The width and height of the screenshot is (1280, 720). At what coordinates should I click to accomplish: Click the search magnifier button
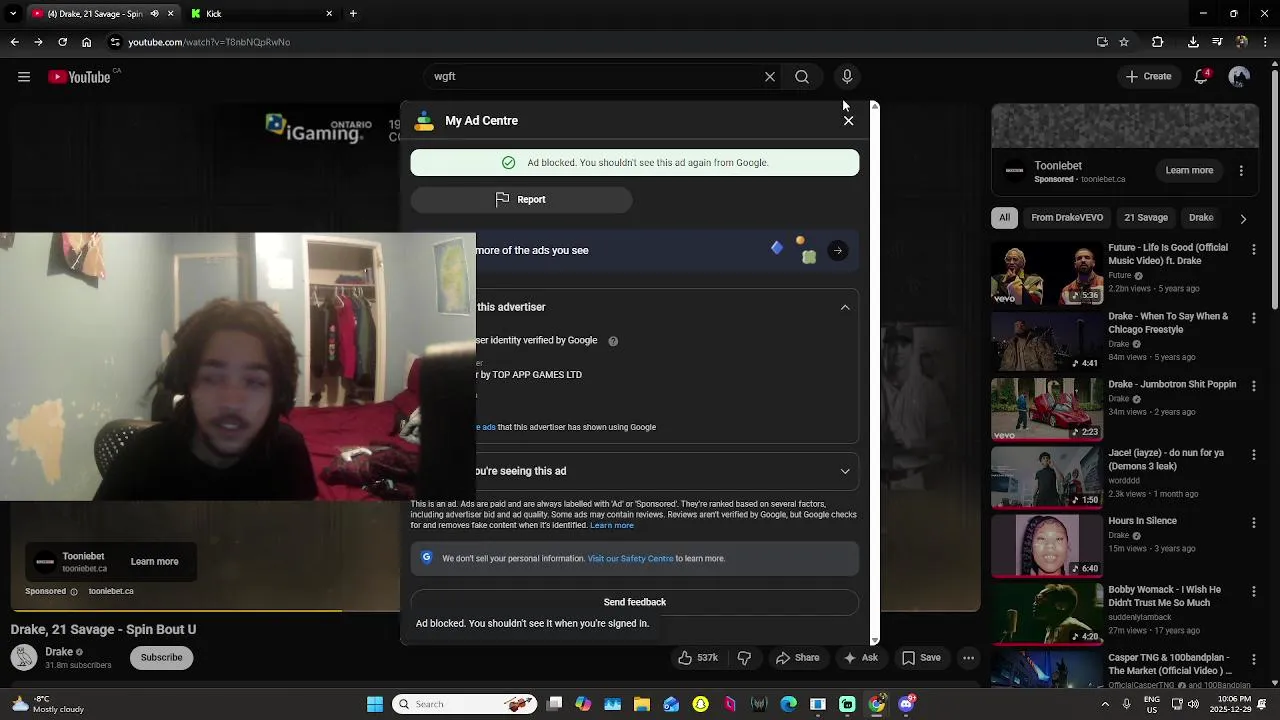[802, 77]
